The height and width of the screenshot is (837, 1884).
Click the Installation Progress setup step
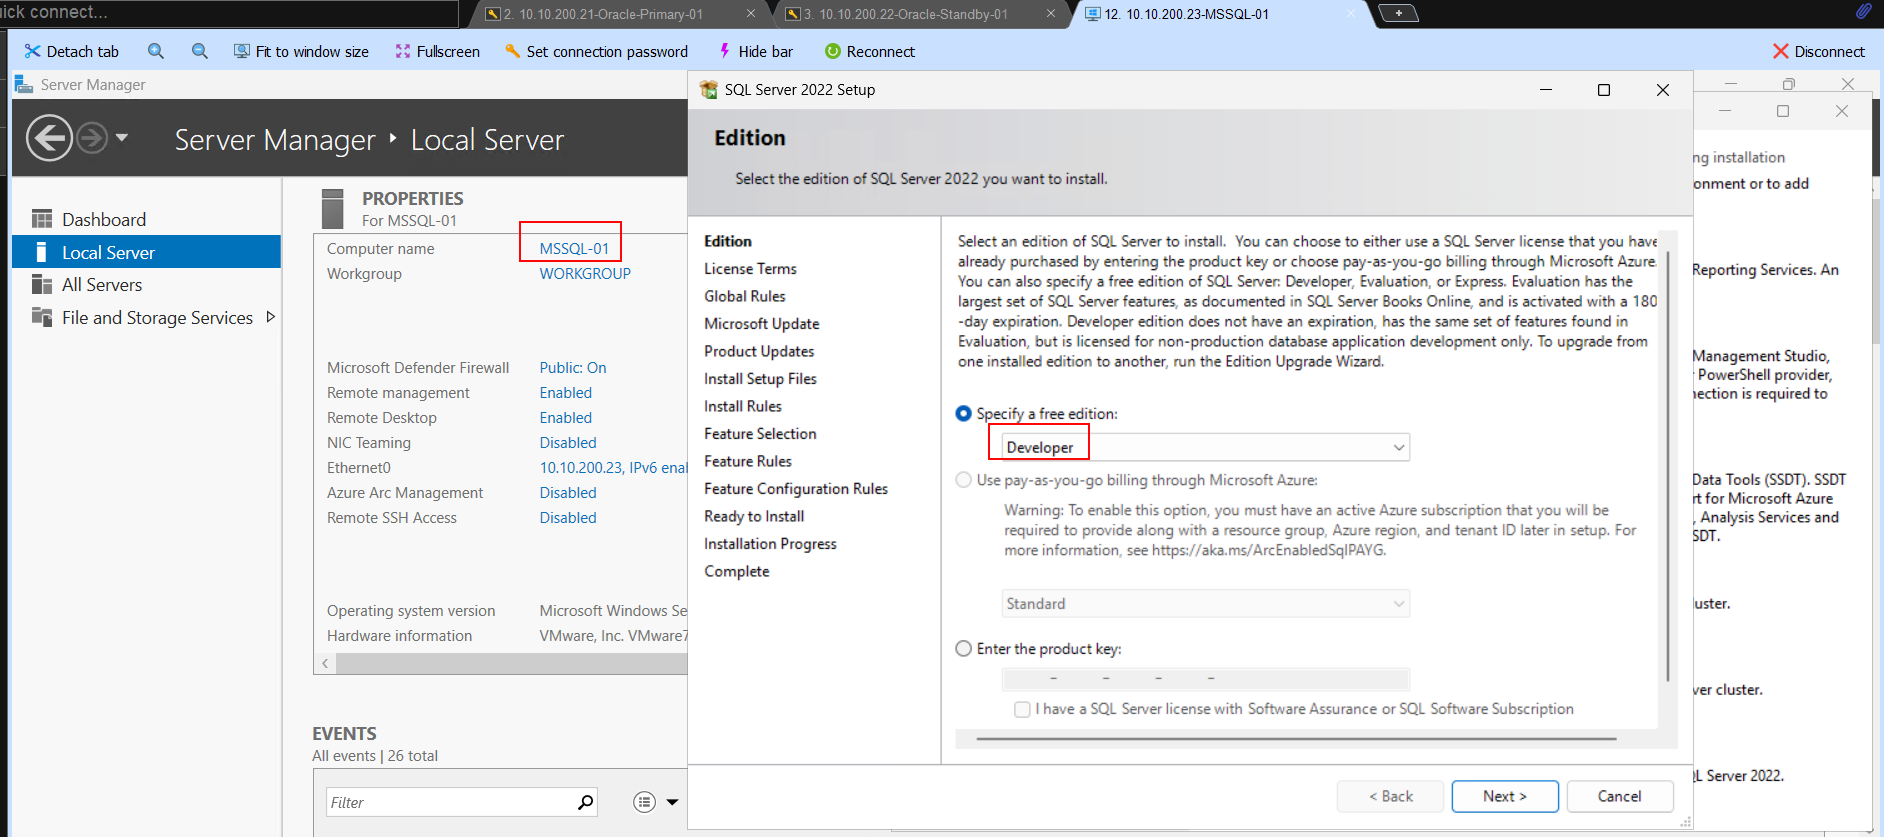tap(770, 544)
